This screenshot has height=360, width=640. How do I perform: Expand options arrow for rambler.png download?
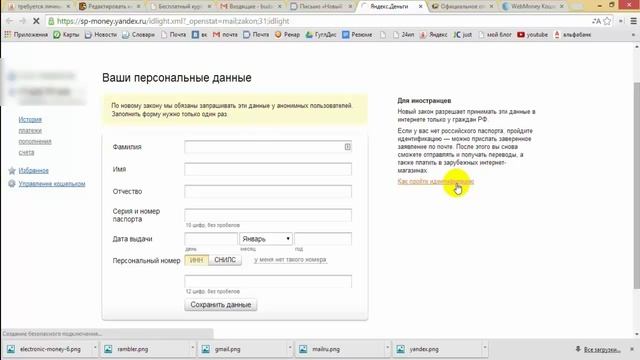click(192, 349)
